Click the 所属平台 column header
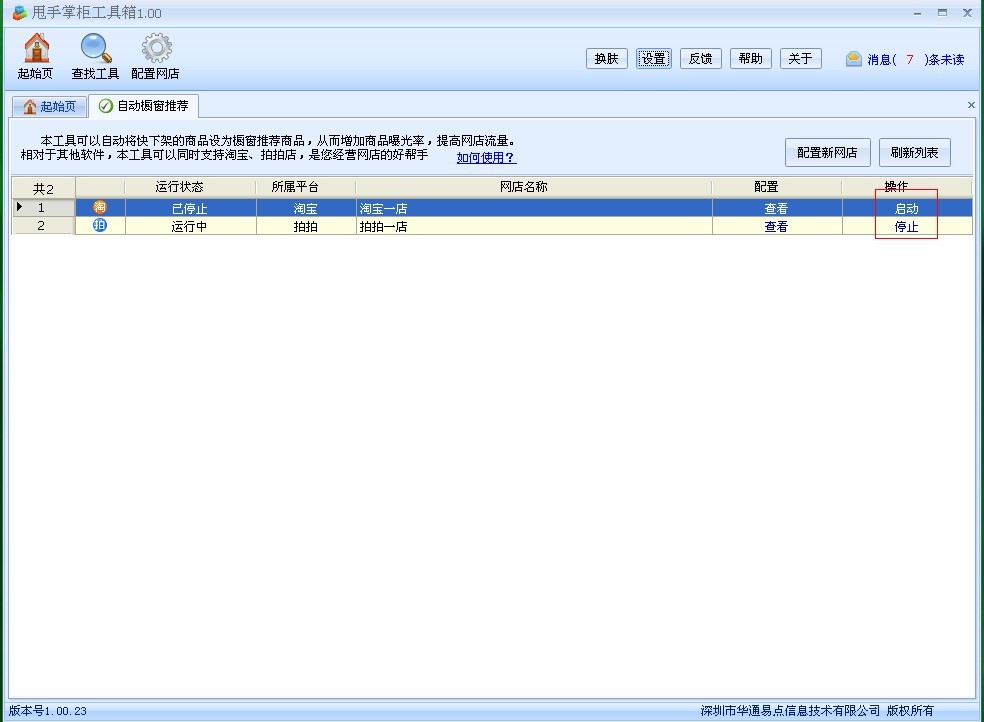Screen dimensions: 984x722 (306, 187)
